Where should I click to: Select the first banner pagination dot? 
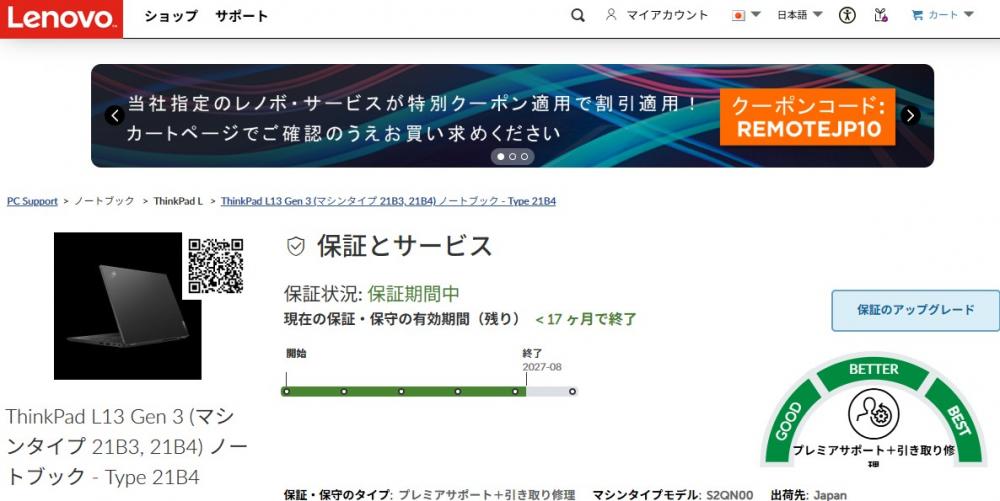click(x=501, y=156)
